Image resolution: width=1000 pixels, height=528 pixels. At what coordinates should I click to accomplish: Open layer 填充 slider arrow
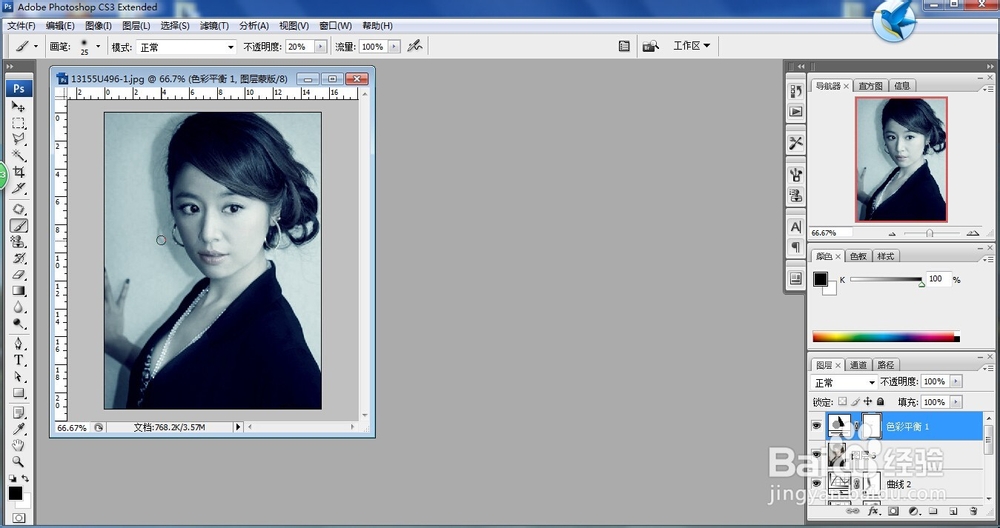[x=955, y=402]
